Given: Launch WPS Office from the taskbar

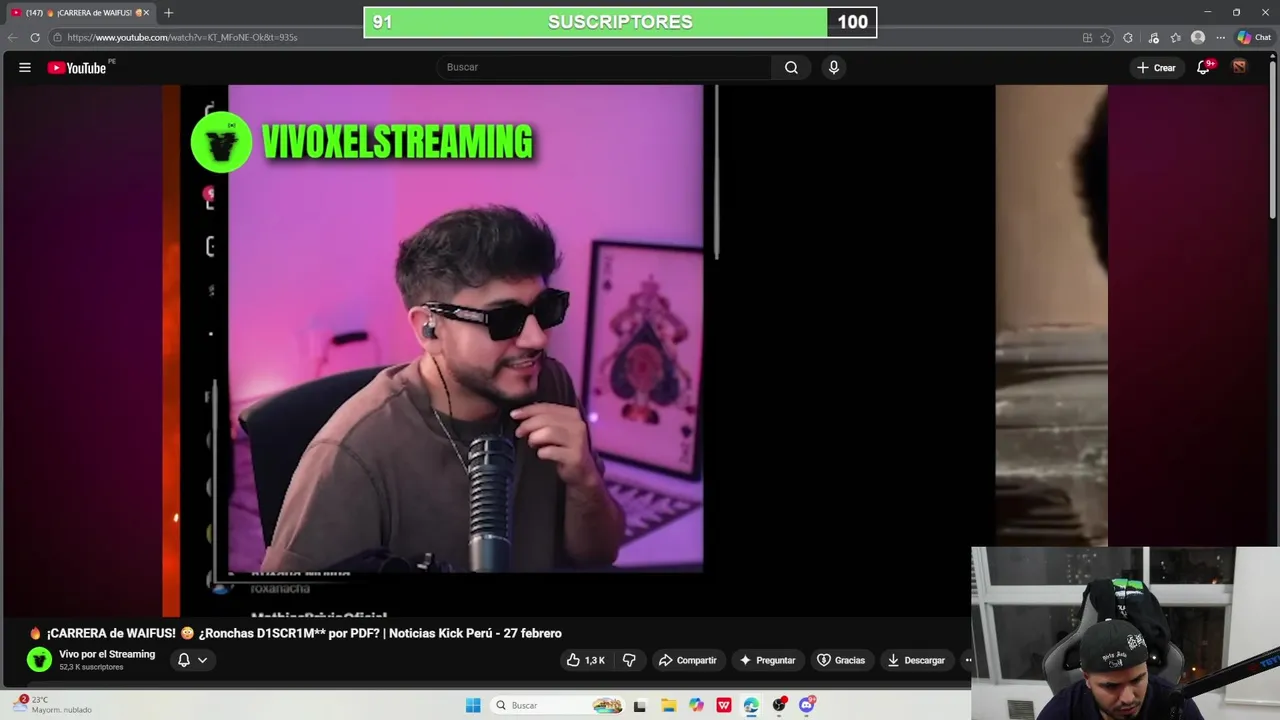Looking at the screenshot, I should pos(724,705).
